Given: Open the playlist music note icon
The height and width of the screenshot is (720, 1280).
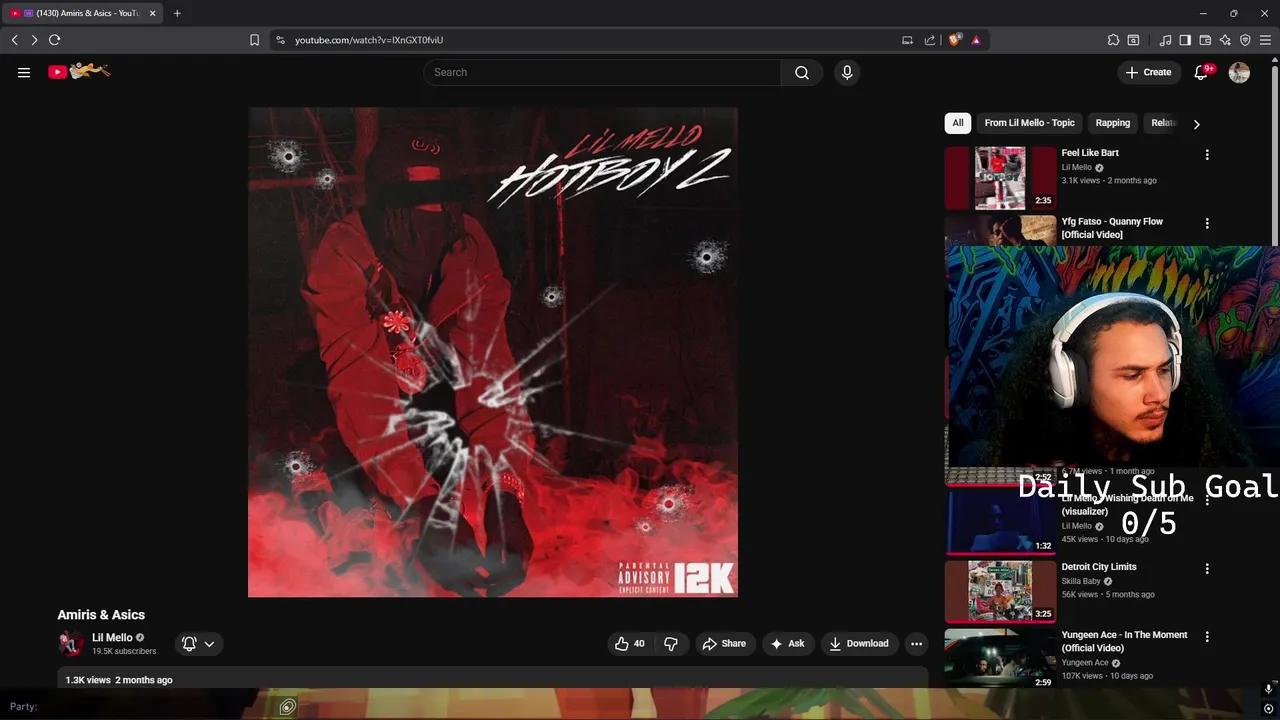Looking at the screenshot, I should coord(1165,40).
